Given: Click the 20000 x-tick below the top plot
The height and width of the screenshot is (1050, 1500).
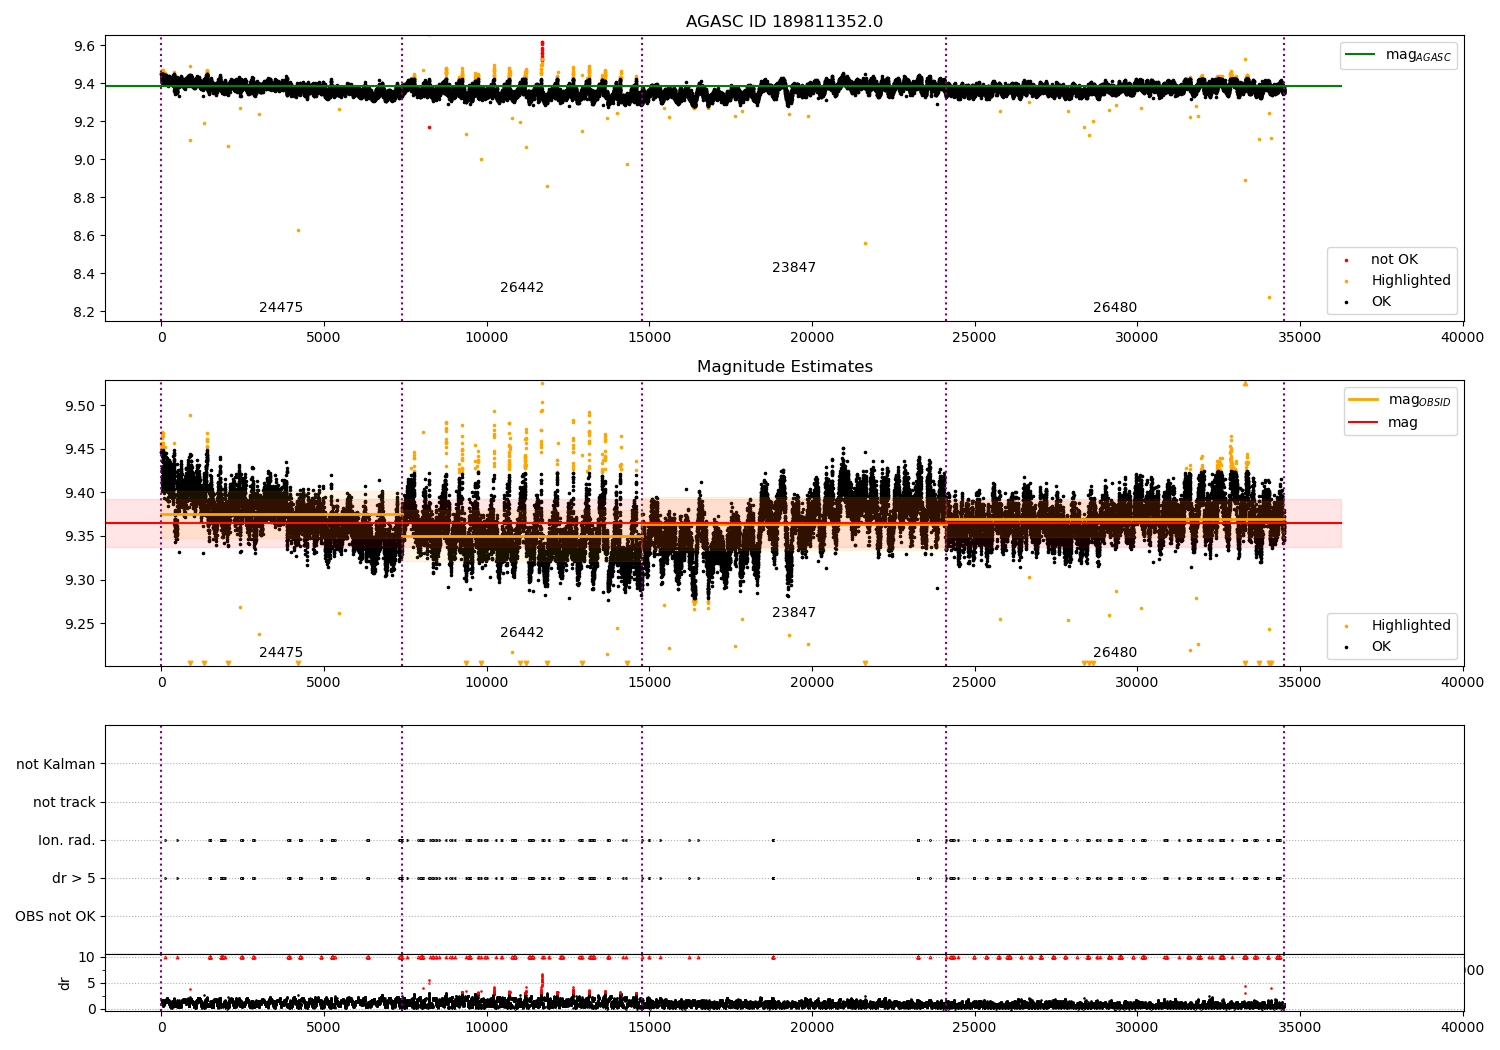Looking at the screenshot, I should 812,337.
